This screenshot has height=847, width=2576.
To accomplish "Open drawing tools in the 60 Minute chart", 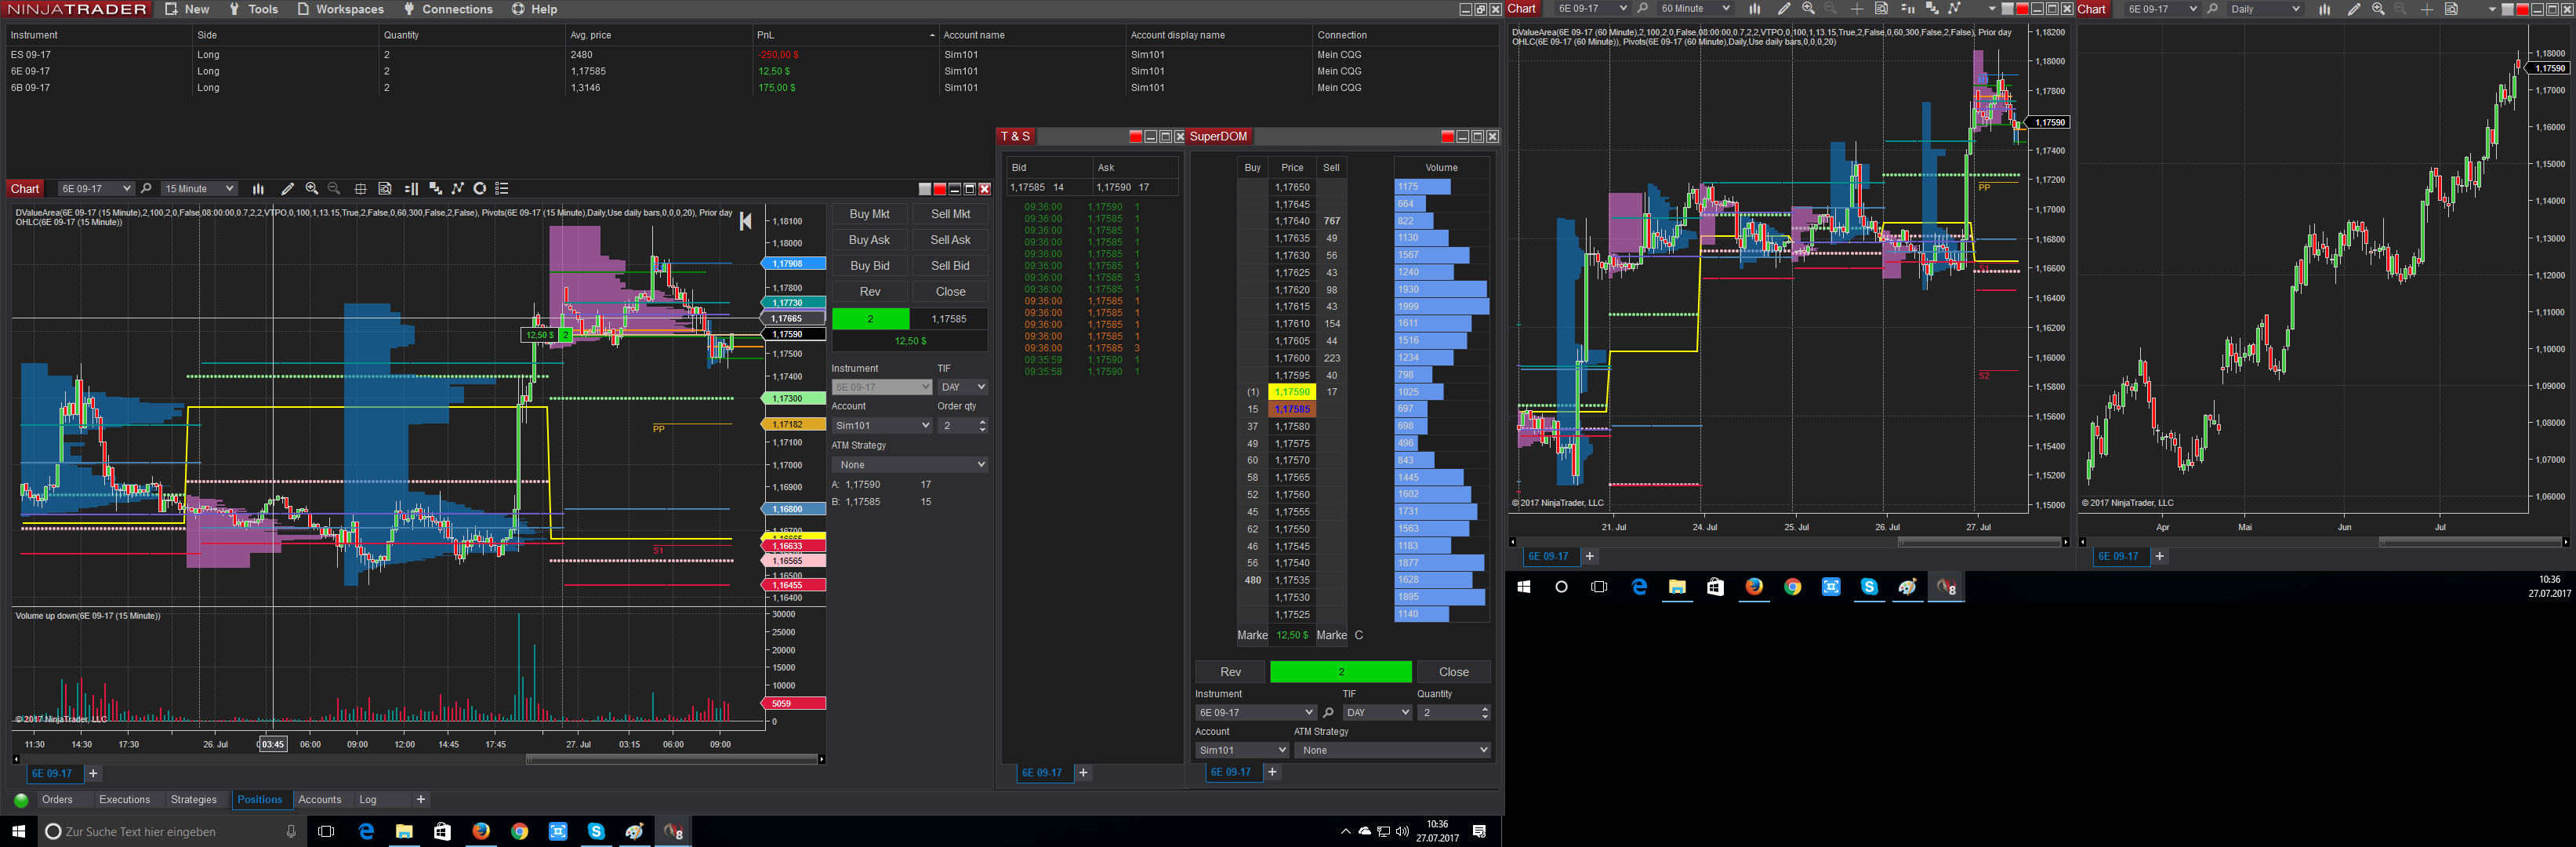I will point(1784,9).
